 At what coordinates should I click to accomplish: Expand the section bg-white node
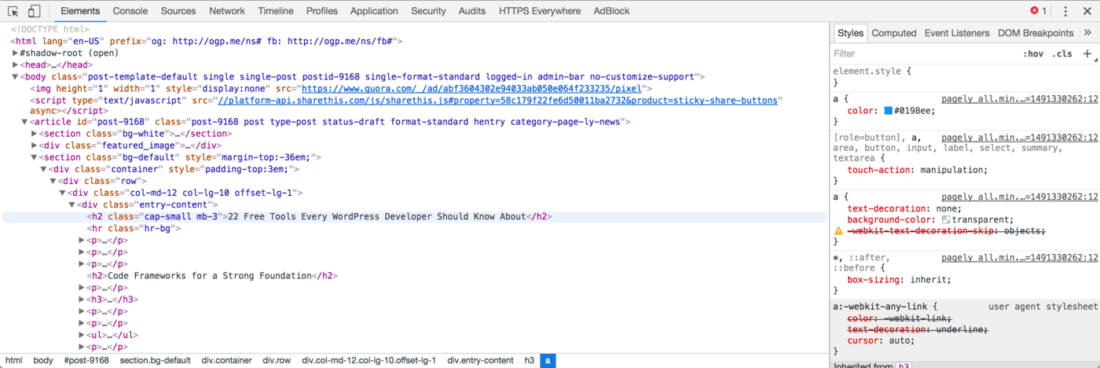click(x=34, y=133)
